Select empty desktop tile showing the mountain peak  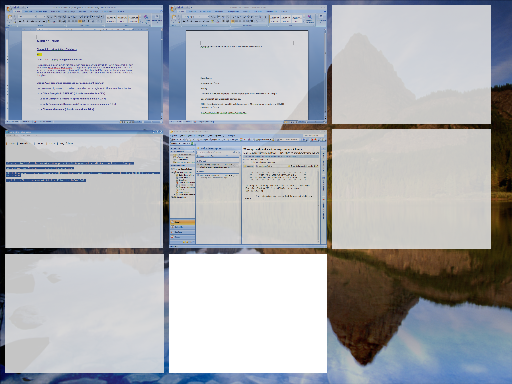[411, 64]
